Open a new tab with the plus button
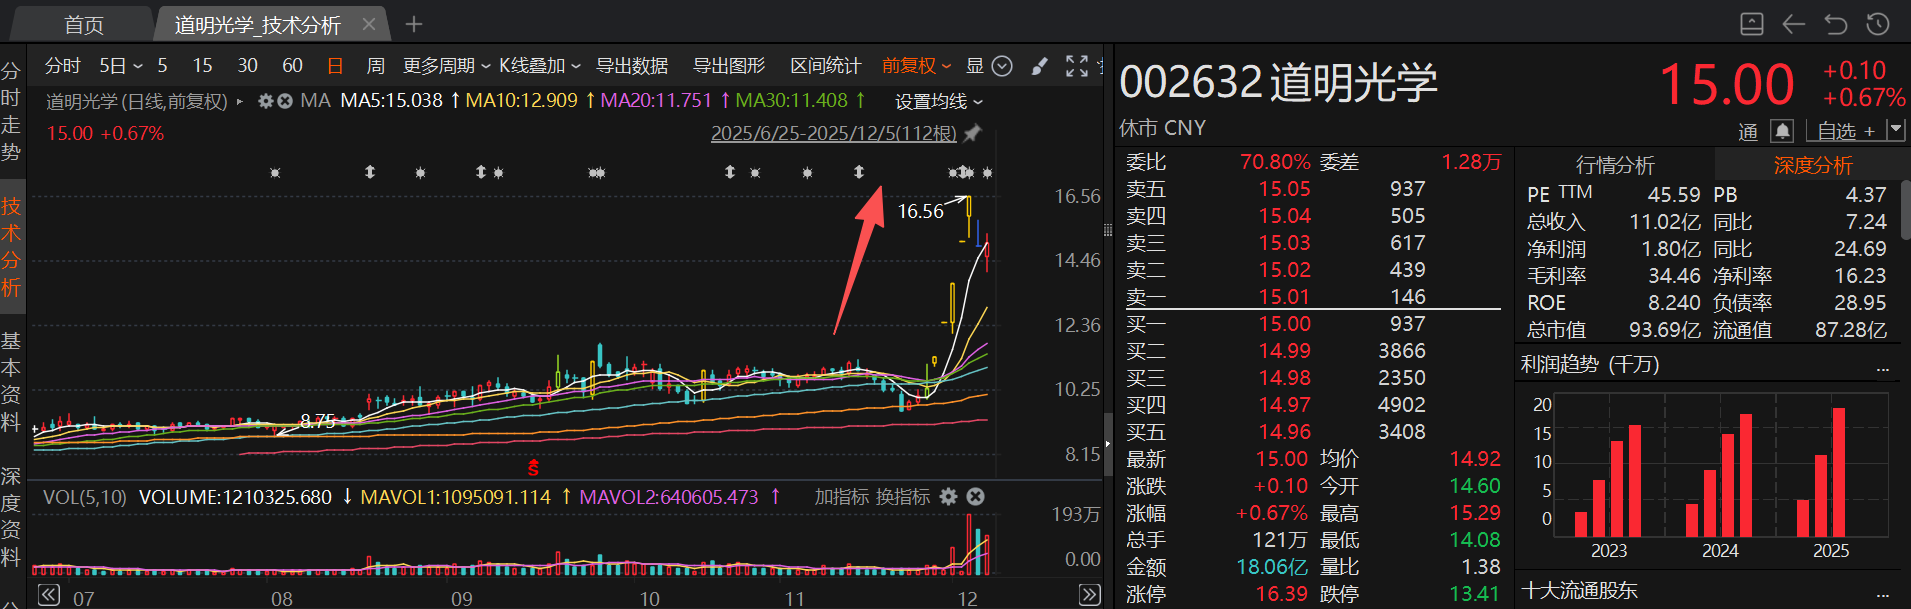This screenshot has width=1911, height=609. tap(414, 24)
